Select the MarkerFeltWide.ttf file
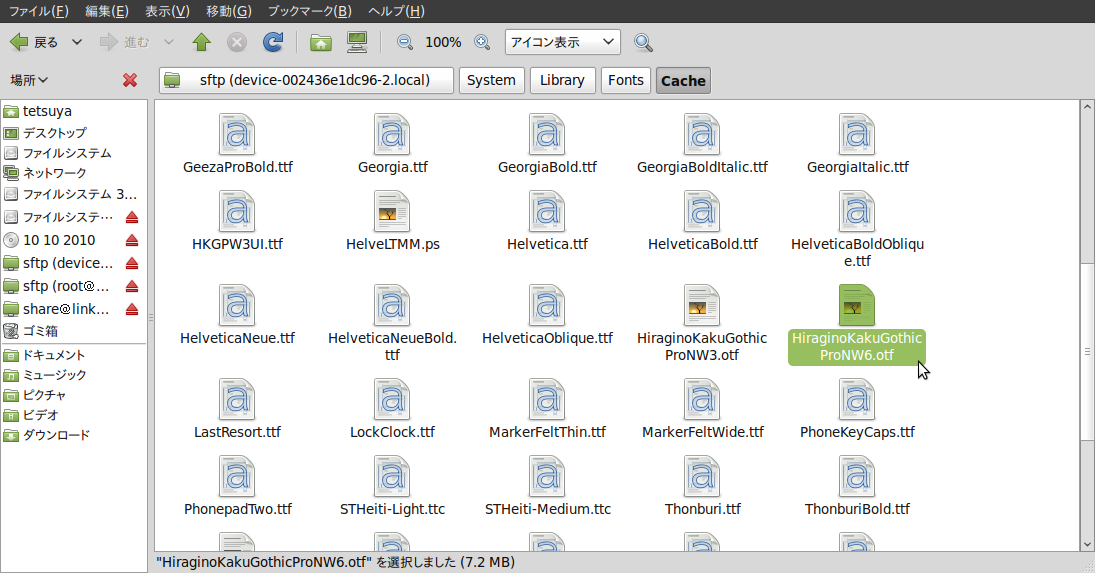1095x573 pixels. click(x=702, y=409)
